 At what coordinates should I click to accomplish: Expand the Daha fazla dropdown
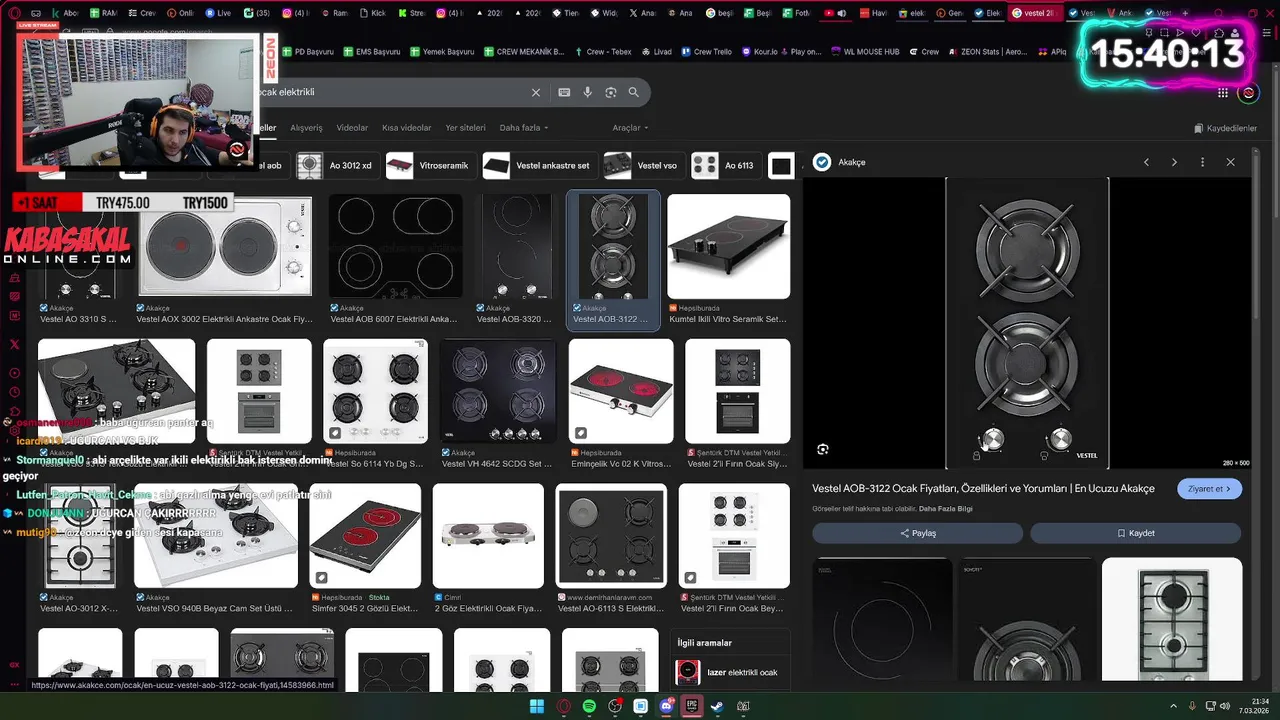524,128
